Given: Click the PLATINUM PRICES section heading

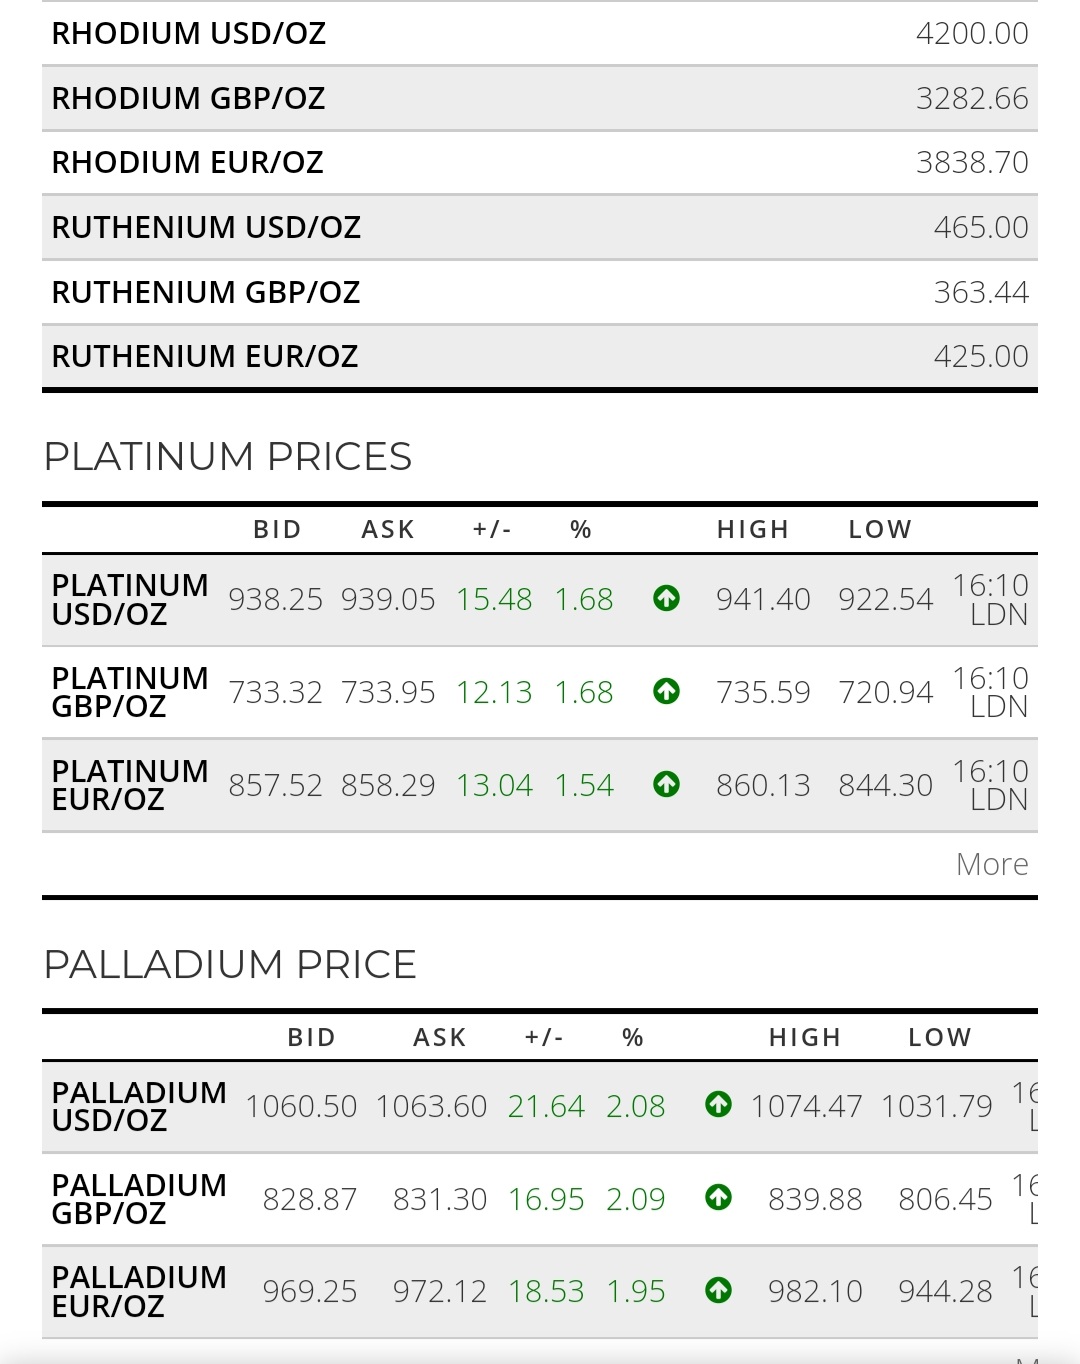Looking at the screenshot, I should pos(228,457).
